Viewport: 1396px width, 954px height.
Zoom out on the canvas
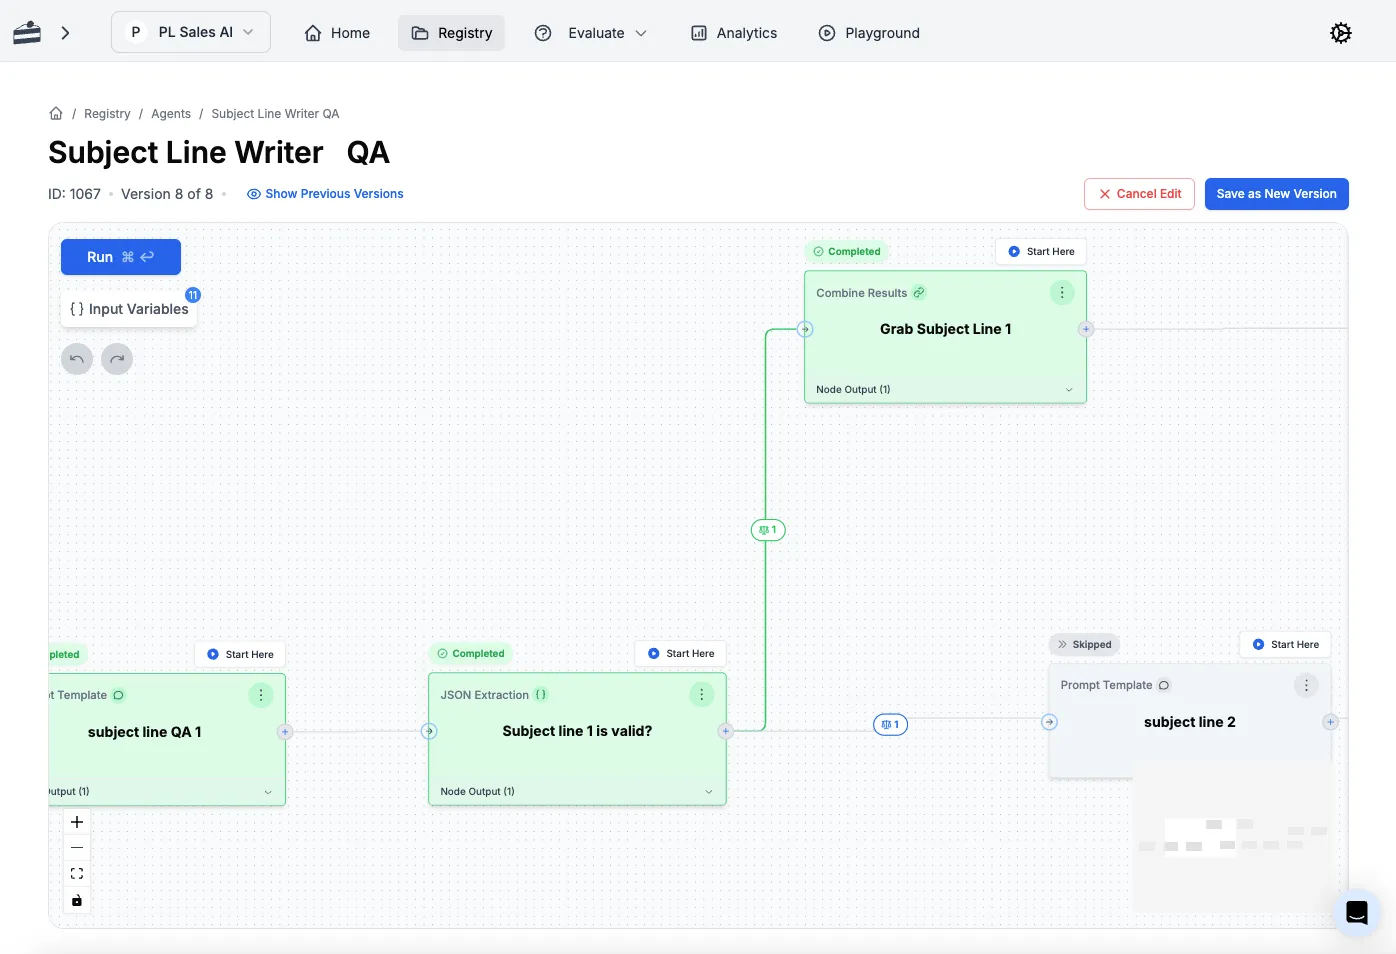(x=77, y=848)
